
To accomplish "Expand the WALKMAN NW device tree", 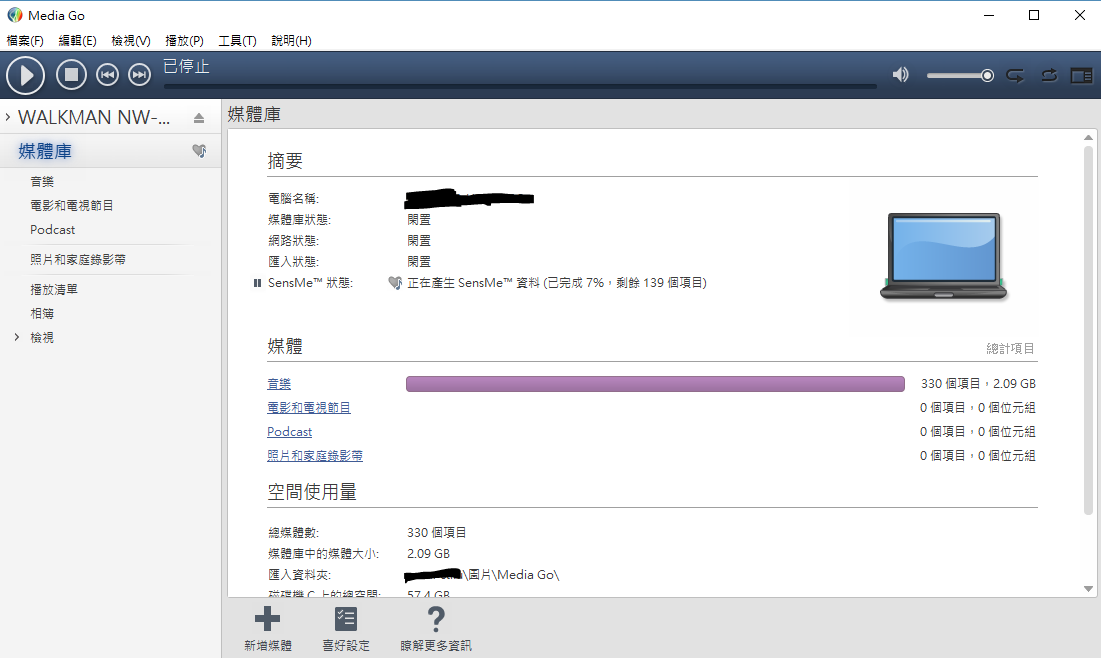I will pyautogui.click(x=8, y=117).
